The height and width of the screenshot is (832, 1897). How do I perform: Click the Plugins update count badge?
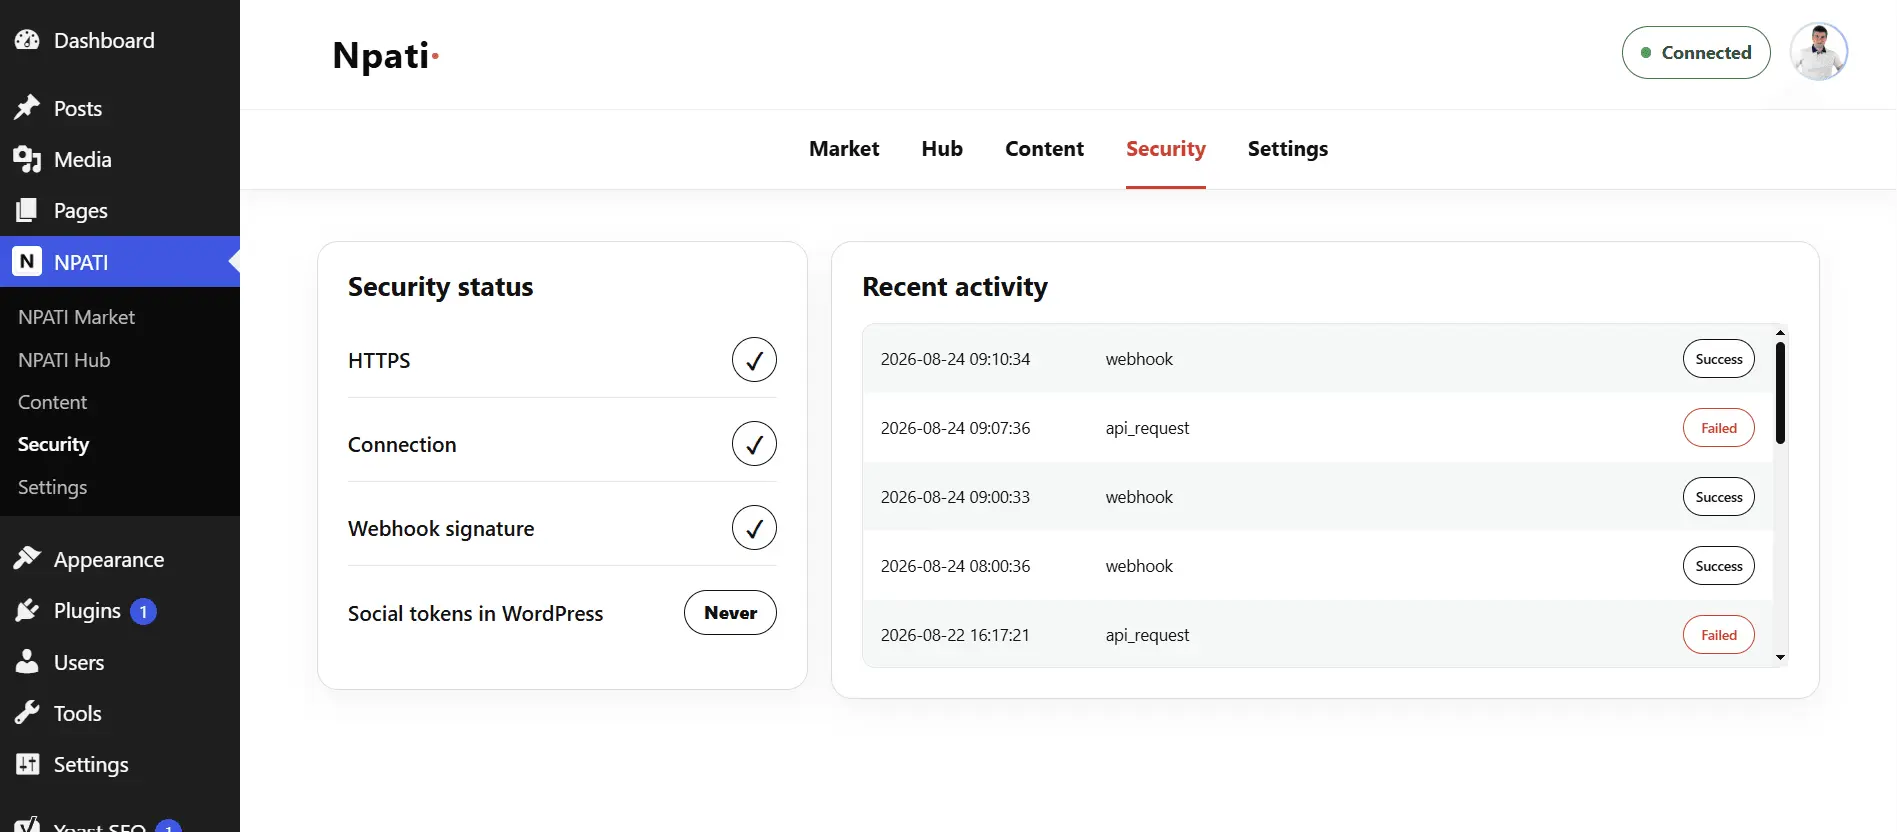pos(143,611)
